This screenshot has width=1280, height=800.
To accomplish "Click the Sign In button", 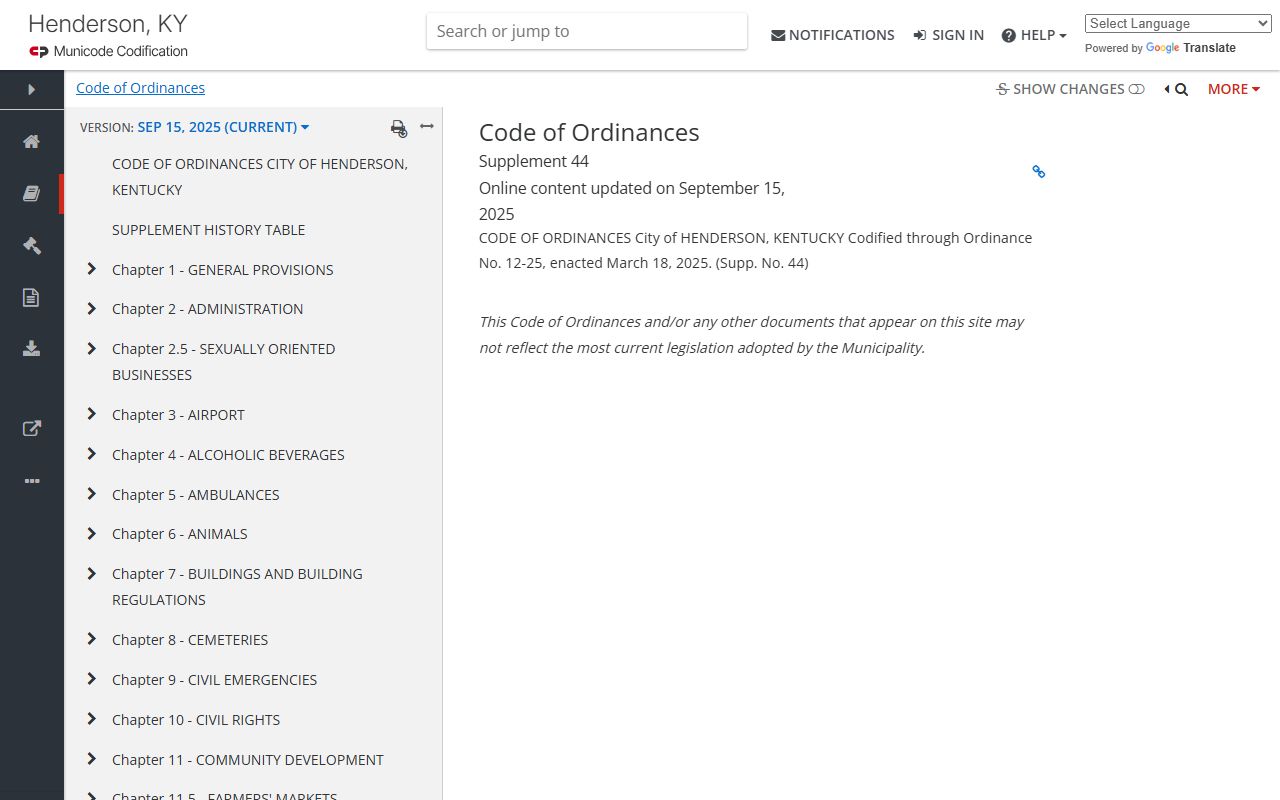I will [948, 35].
